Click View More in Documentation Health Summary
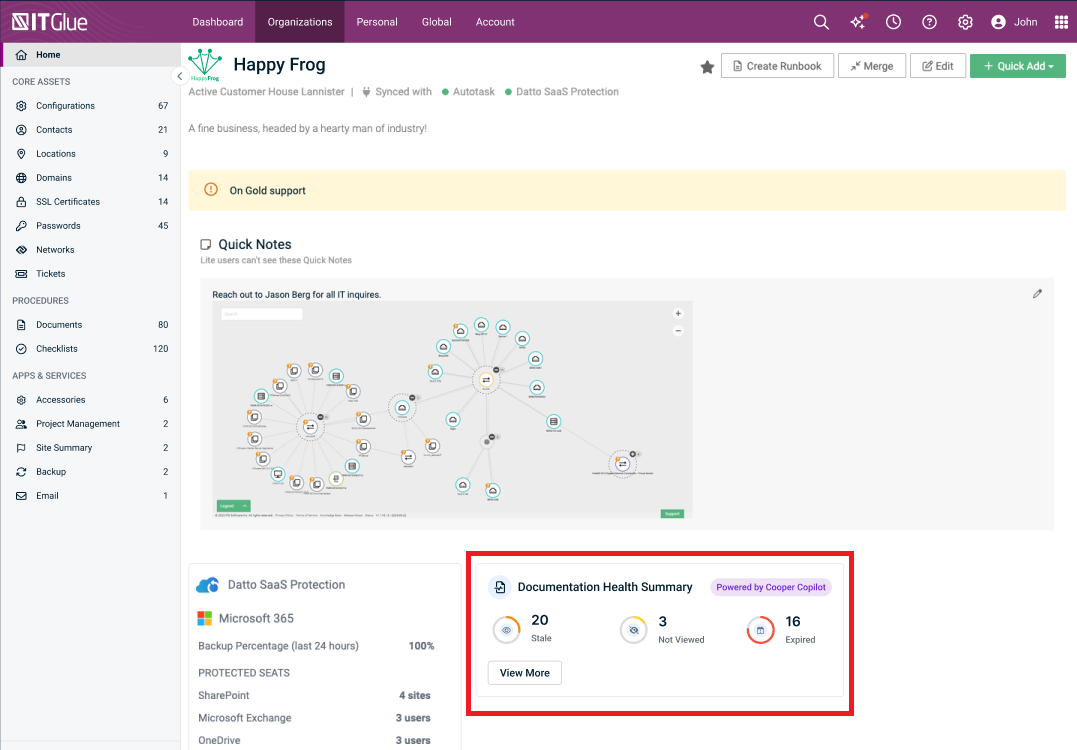The image size is (1077, 750). pos(525,673)
